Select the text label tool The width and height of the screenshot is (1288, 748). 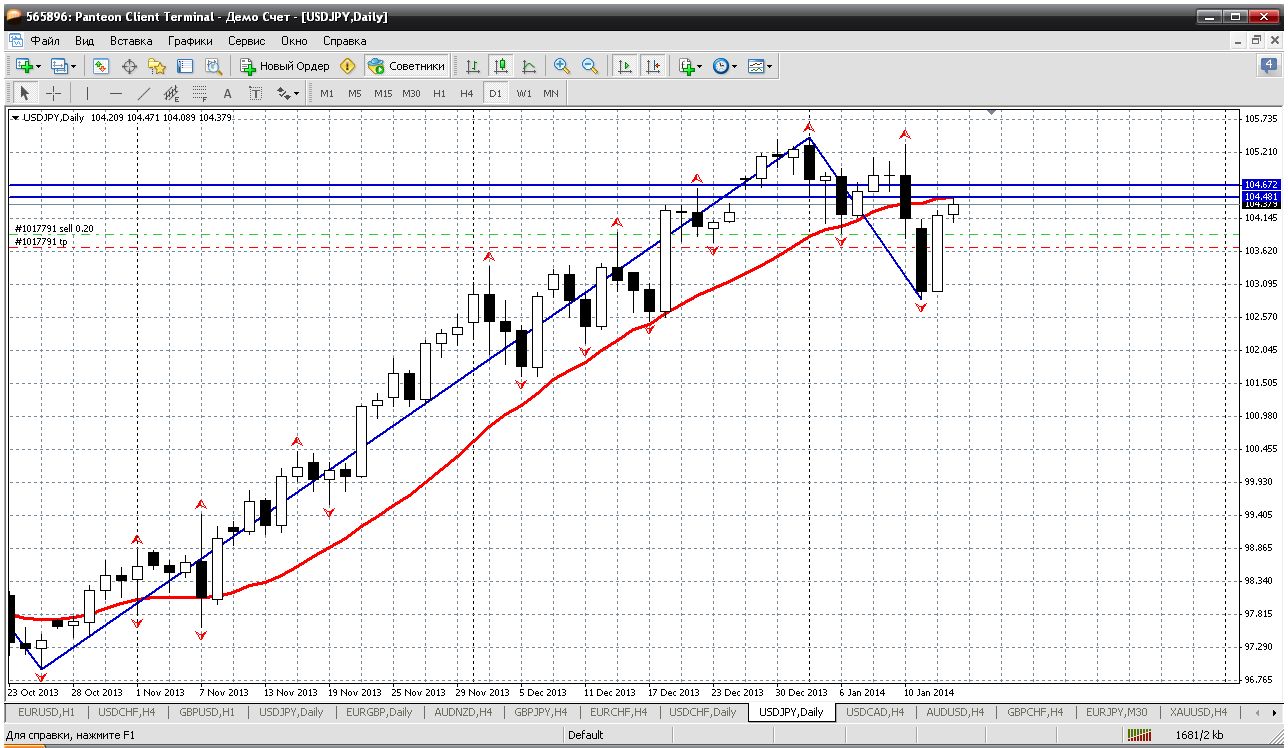coord(255,93)
